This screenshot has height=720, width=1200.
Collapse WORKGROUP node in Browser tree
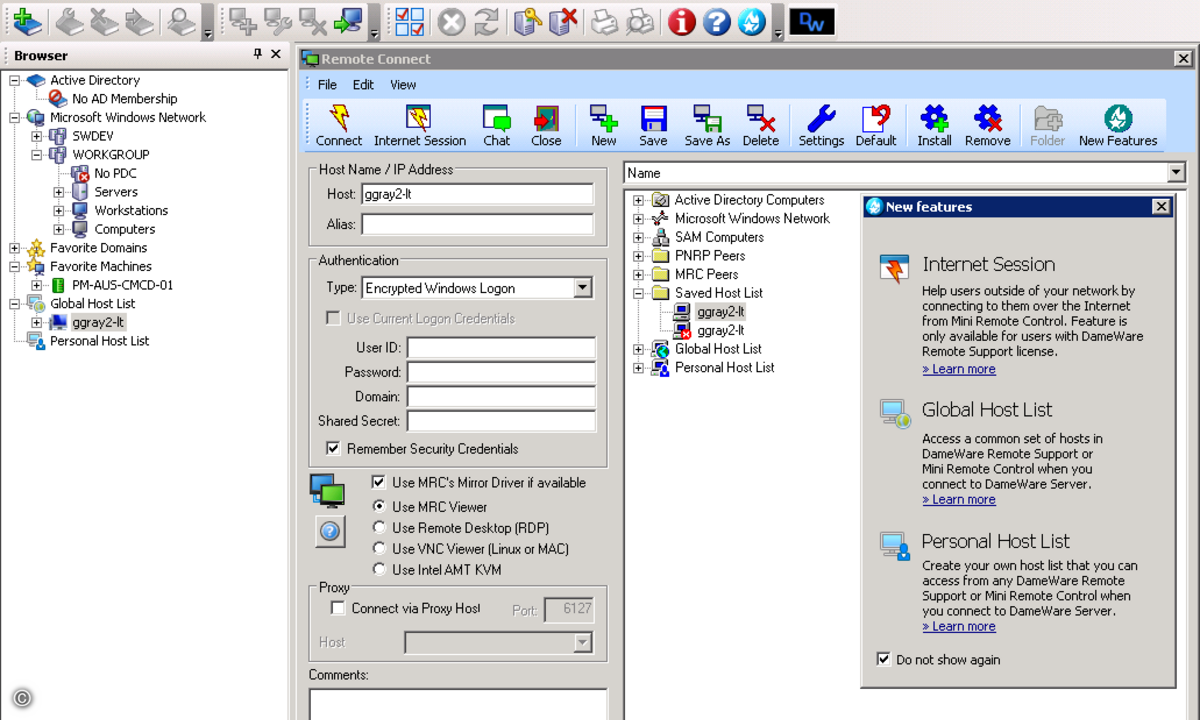[x=36, y=155]
